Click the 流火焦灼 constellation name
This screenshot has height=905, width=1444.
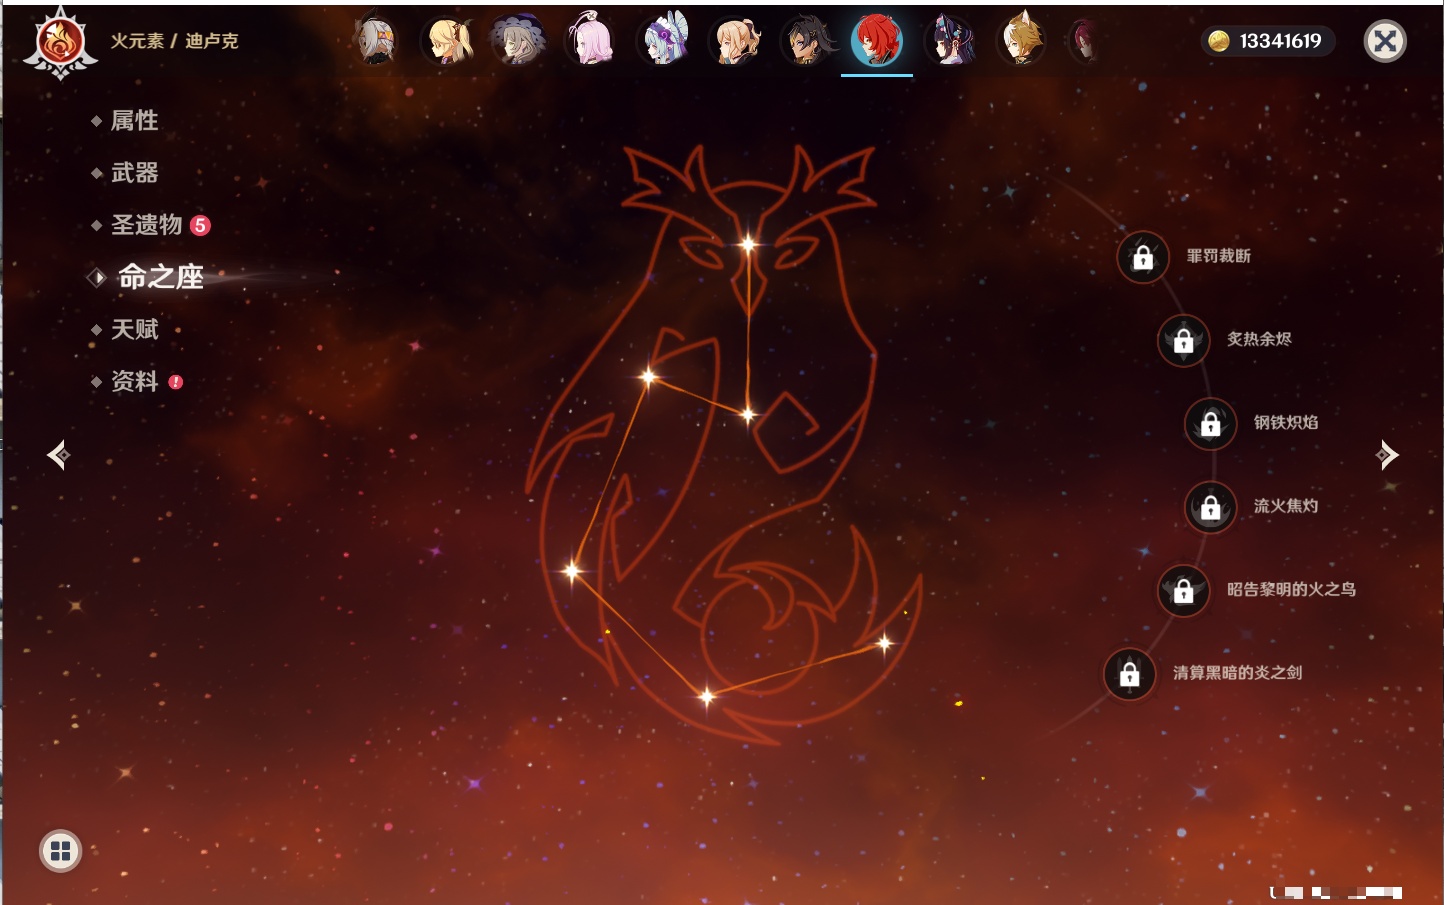[x=1286, y=506]
